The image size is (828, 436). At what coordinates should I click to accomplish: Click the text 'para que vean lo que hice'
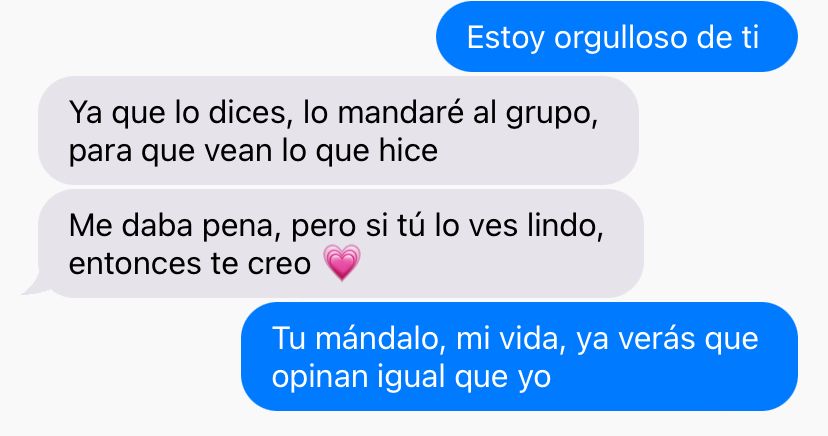pyautogui.click(x=253, y=151)
